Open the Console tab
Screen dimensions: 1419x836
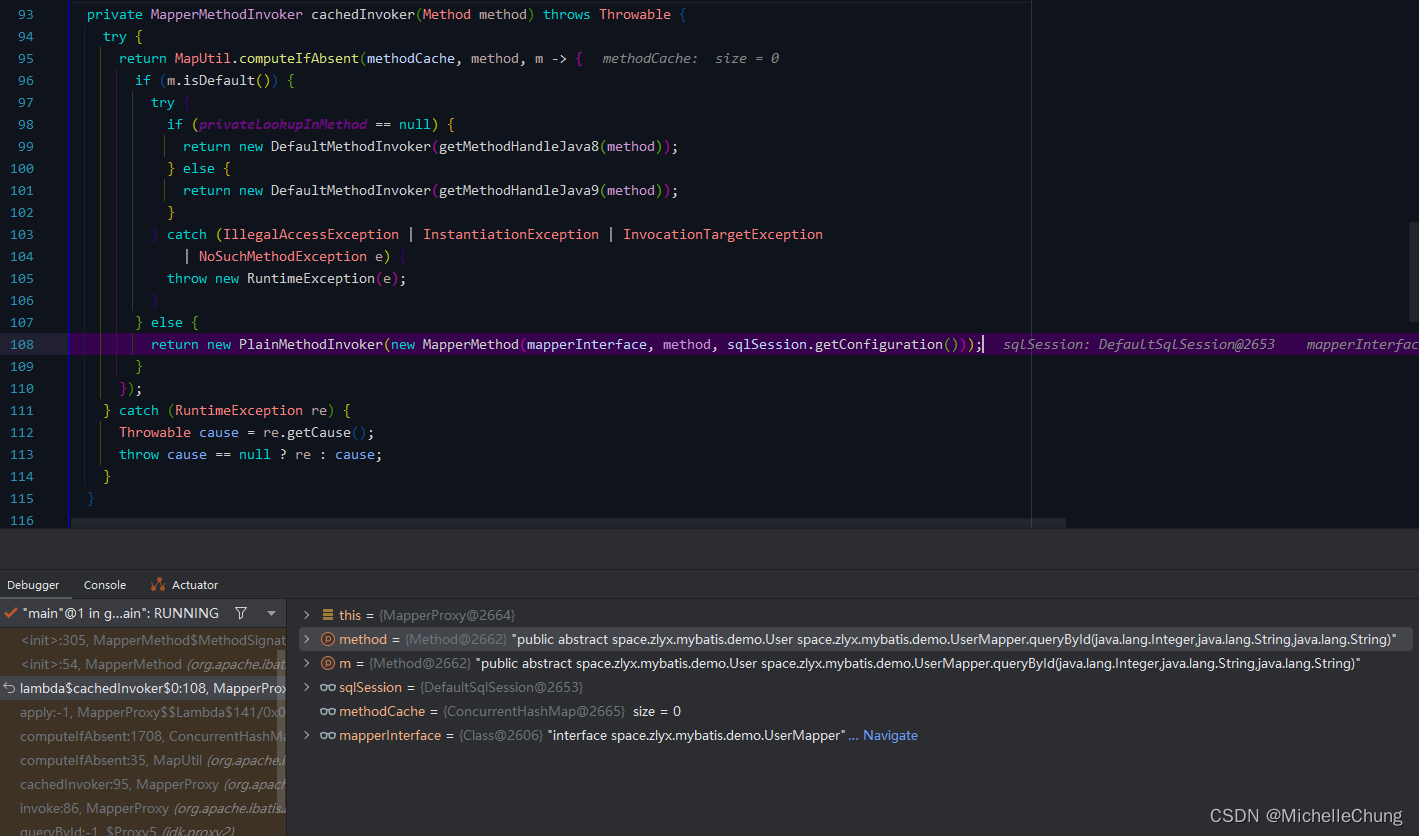pos(105,585)
